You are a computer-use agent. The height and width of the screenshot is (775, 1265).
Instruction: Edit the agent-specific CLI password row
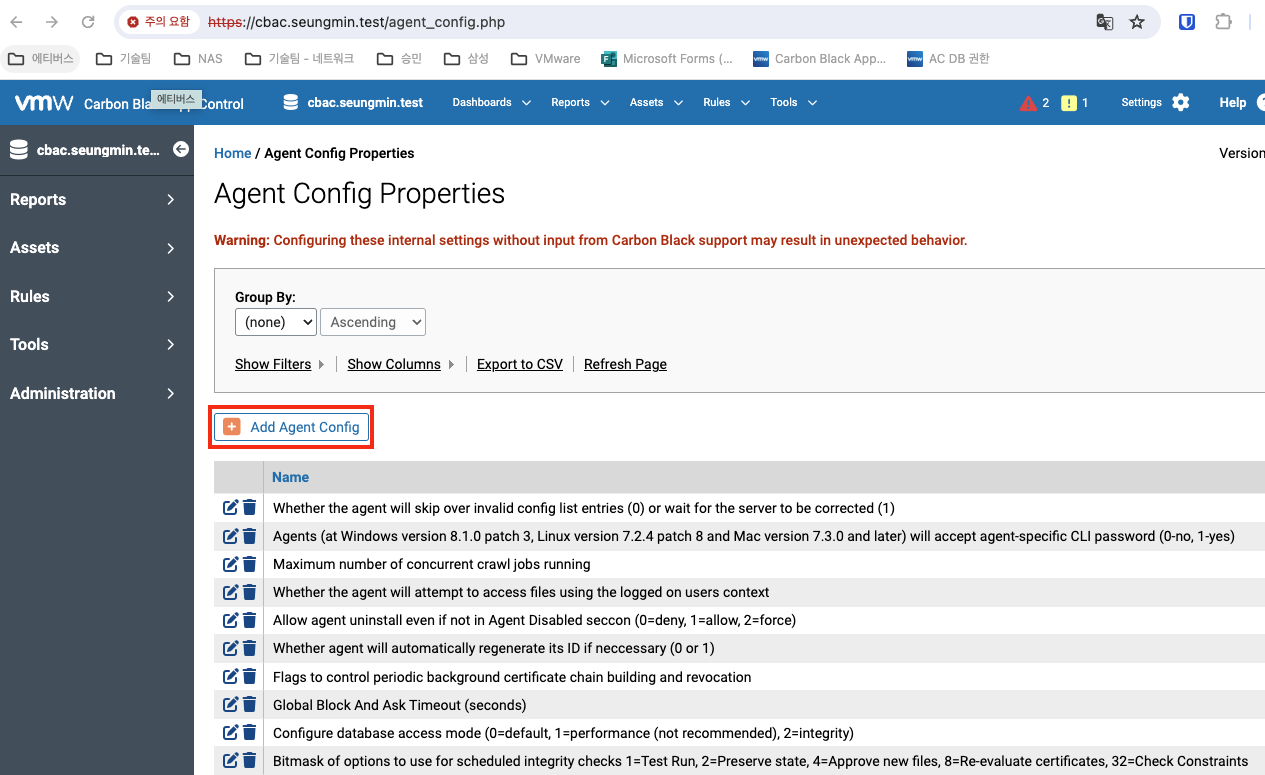point(230,536)
